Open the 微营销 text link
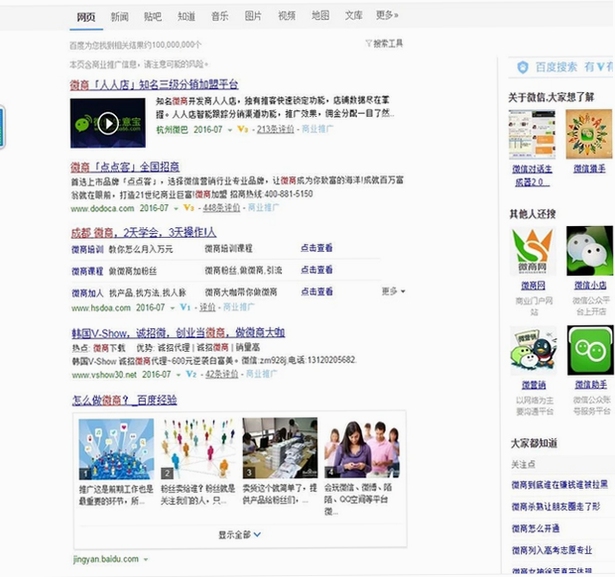Screen dimensions: 615x577 pos(534,385)
